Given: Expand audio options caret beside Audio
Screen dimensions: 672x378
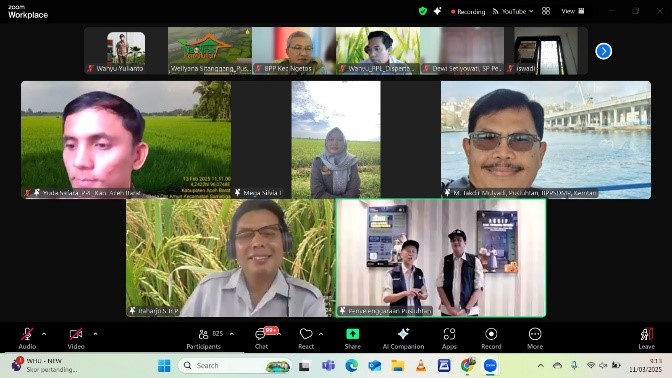Looking at the screenshot, I should pos(44,334).
